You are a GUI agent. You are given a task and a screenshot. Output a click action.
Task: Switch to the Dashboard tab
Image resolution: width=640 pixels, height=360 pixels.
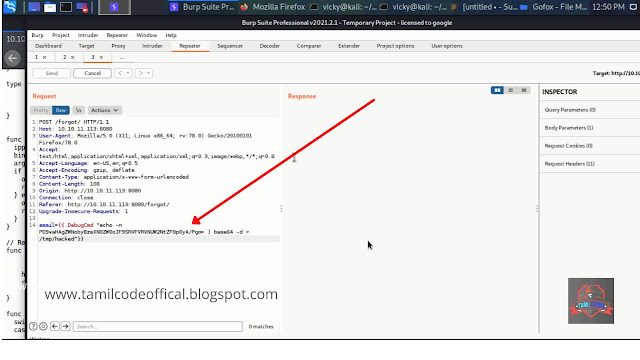pyautogui.click(x=49, y=46)
